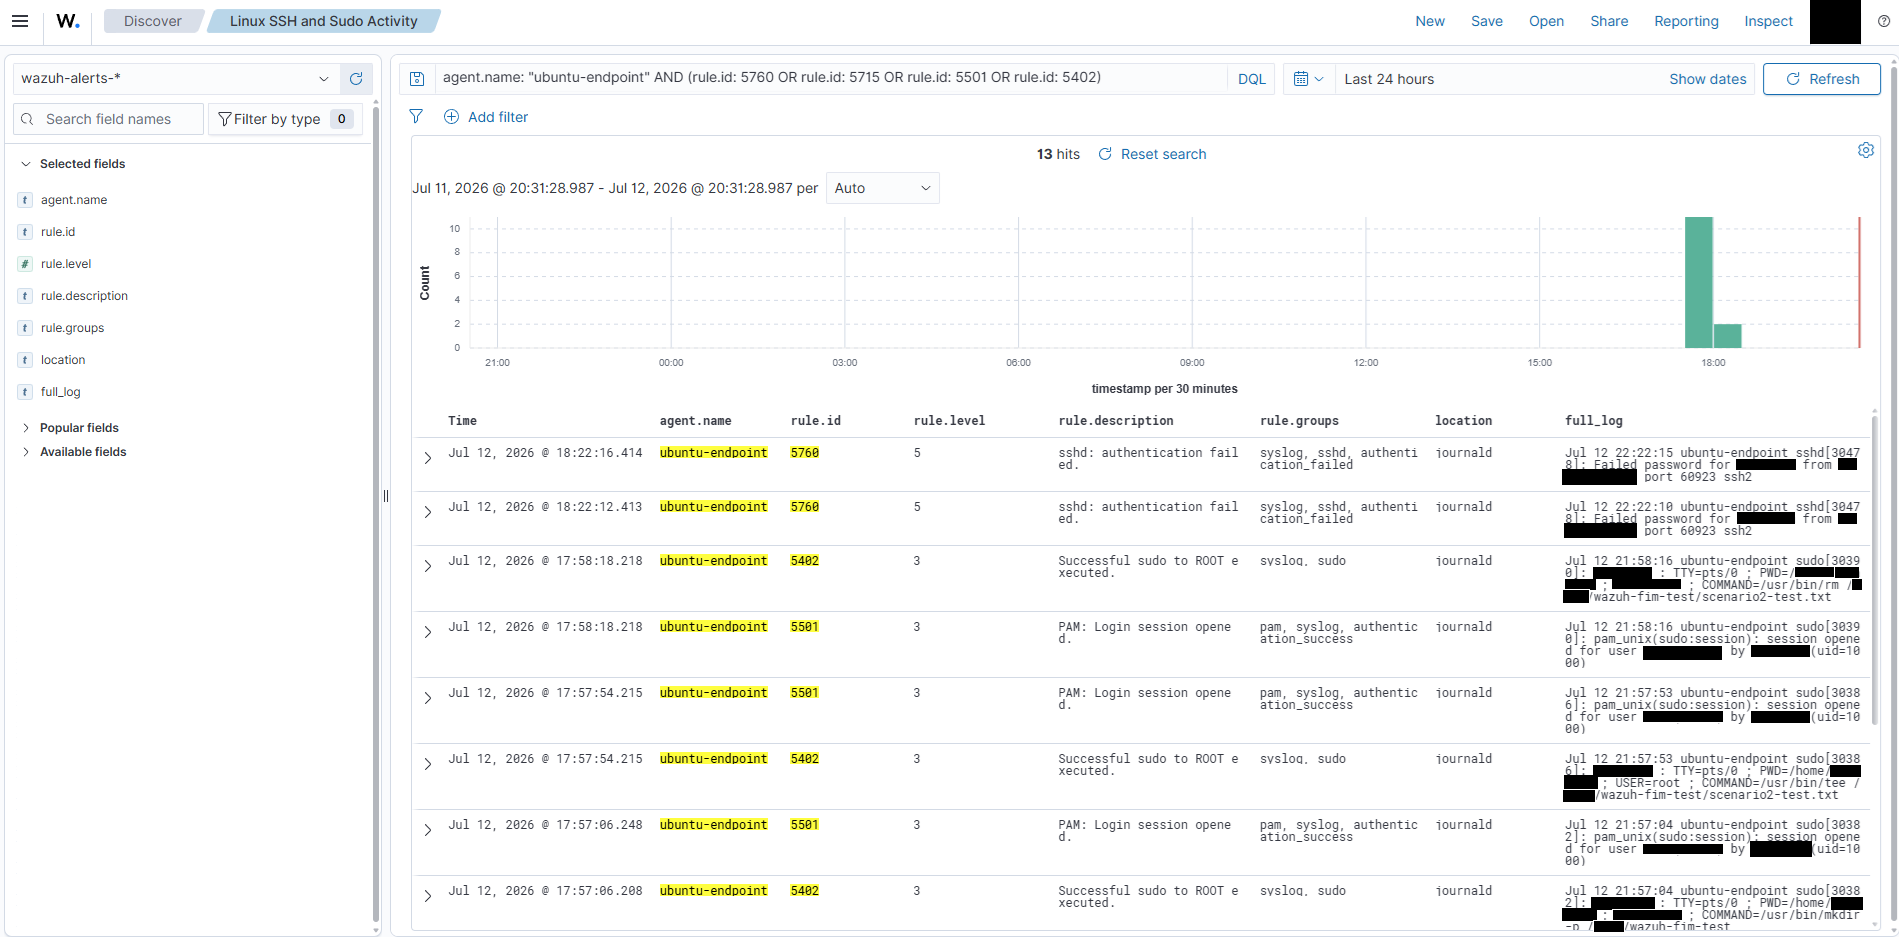Click the agent.name field type icon

click(25, 200)
